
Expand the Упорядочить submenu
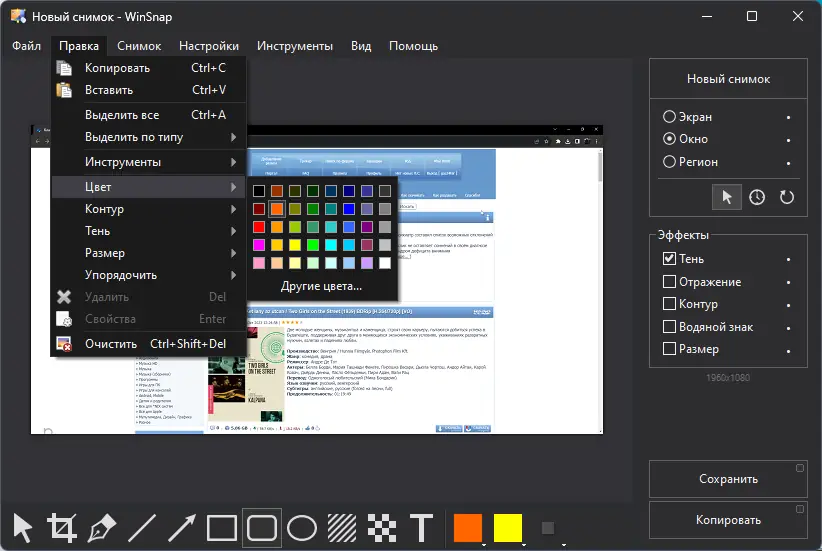[x=148, y=275]
